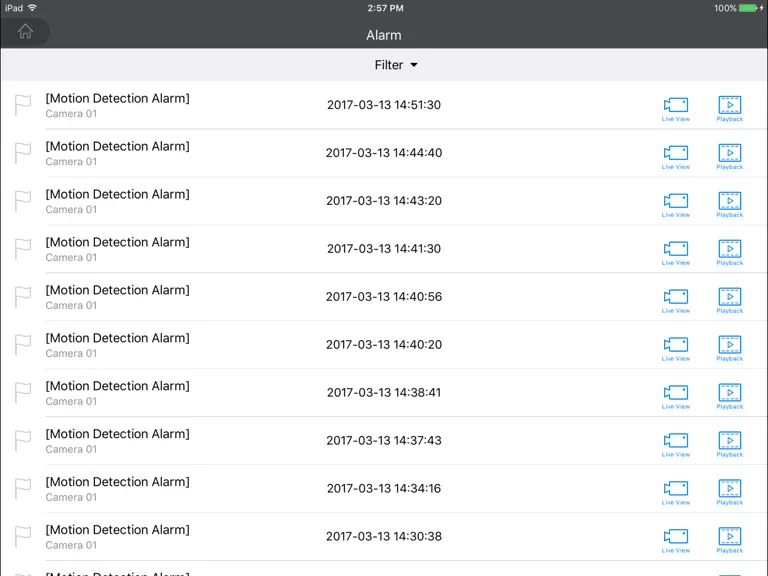Start Playback of the 14:43:20 alarm
This screenshot has height=576, width=768.
tap(729, 205)
